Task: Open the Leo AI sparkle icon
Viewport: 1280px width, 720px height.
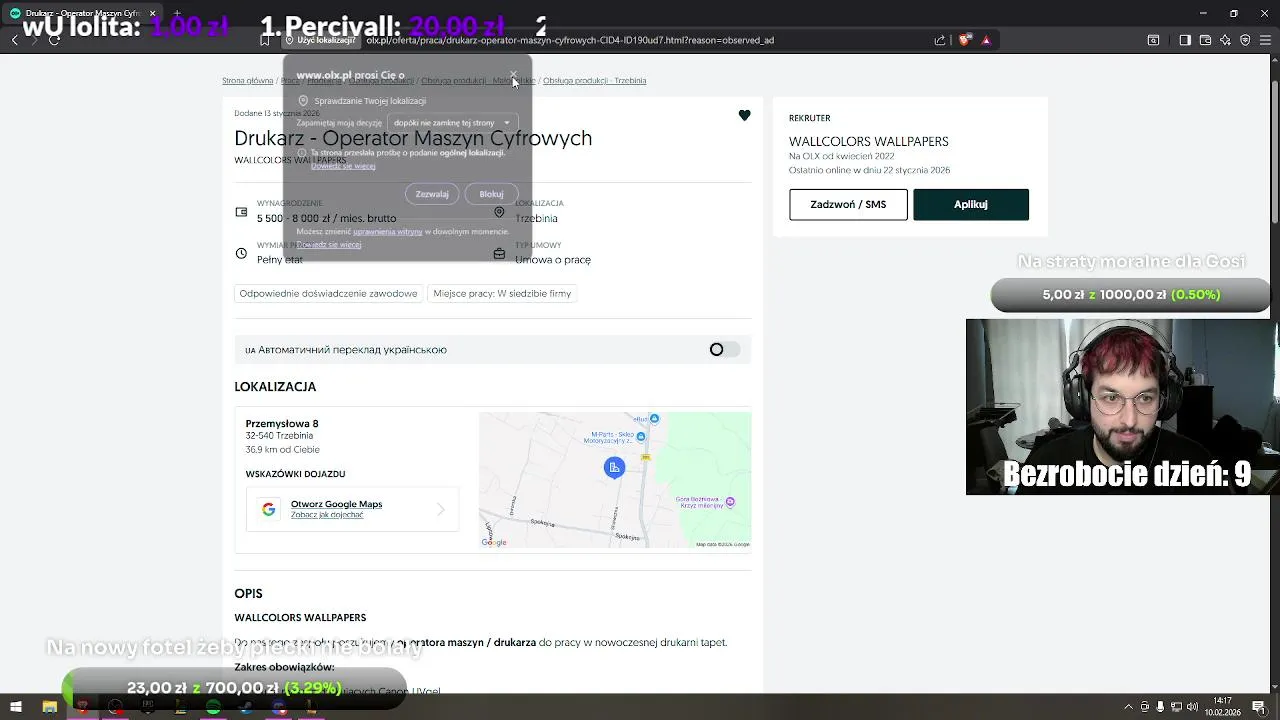Action: pos(1225,40)
